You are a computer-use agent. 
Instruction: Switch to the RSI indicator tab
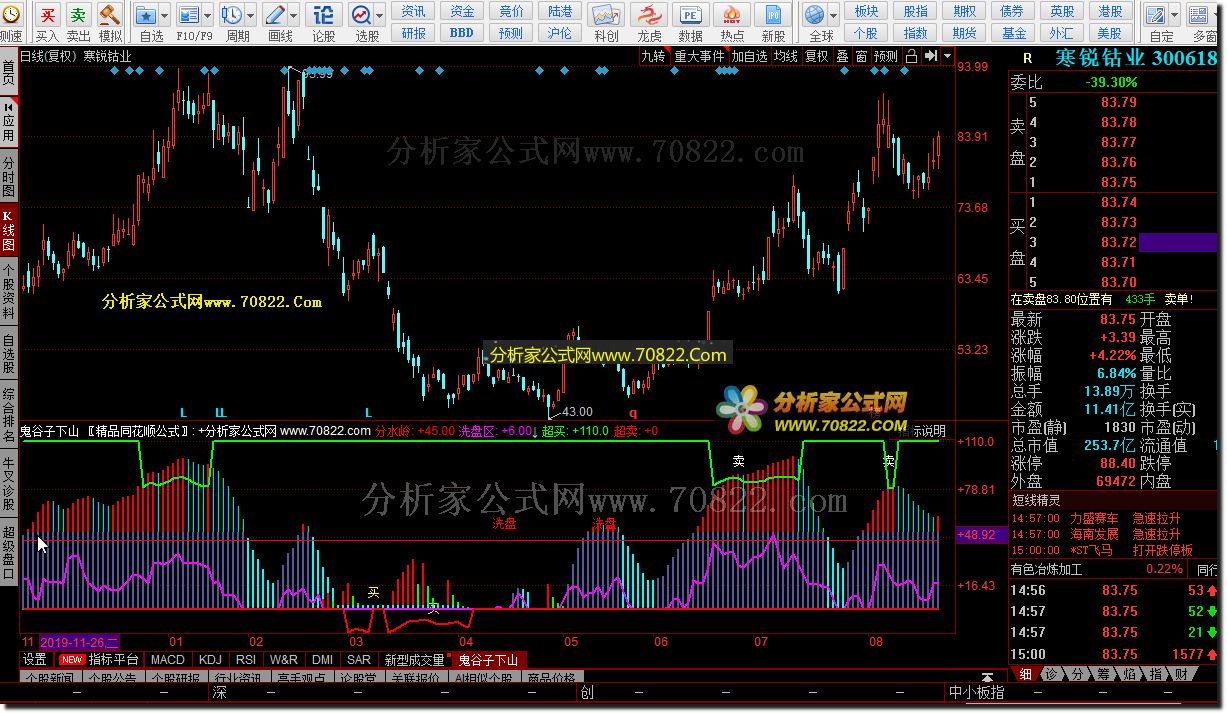(245, 660)
